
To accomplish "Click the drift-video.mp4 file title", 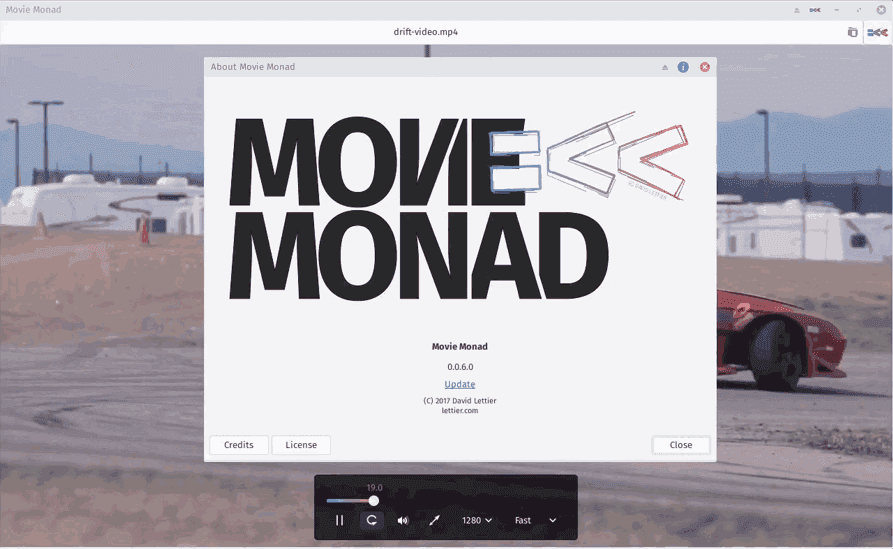I will coord(425,32).
